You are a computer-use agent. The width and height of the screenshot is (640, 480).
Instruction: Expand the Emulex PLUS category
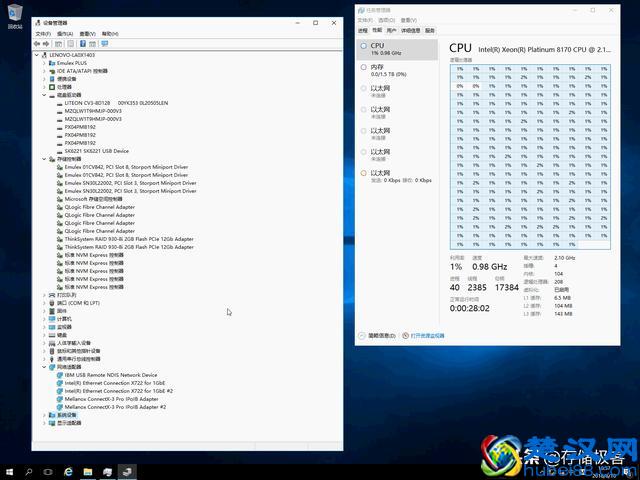pos(44,63)
